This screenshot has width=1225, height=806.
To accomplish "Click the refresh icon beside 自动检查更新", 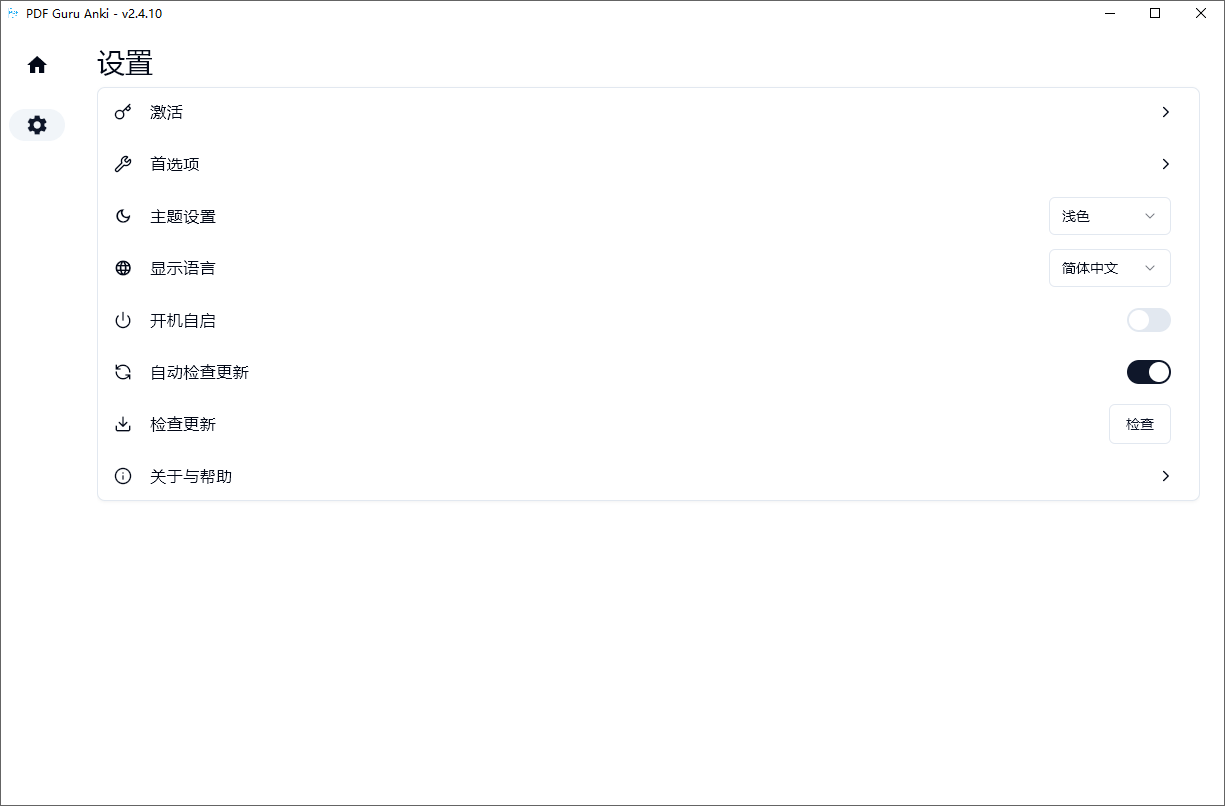I will pos(123,372).
